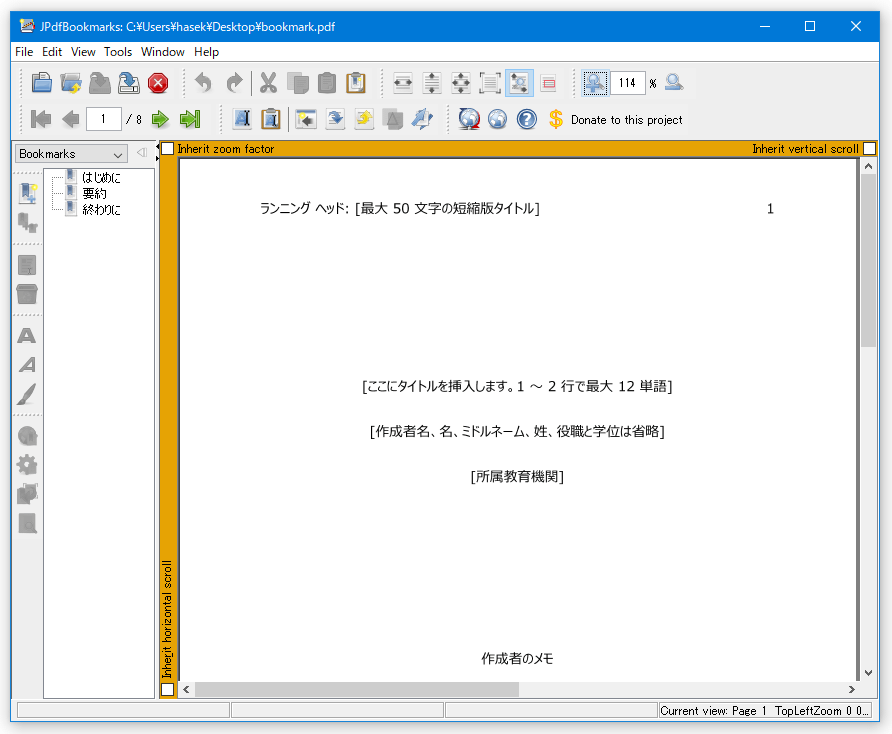Screen dimensions: 892x734
Task: Select the 終わりに bookmark
Action: click(x=101, y=209)
